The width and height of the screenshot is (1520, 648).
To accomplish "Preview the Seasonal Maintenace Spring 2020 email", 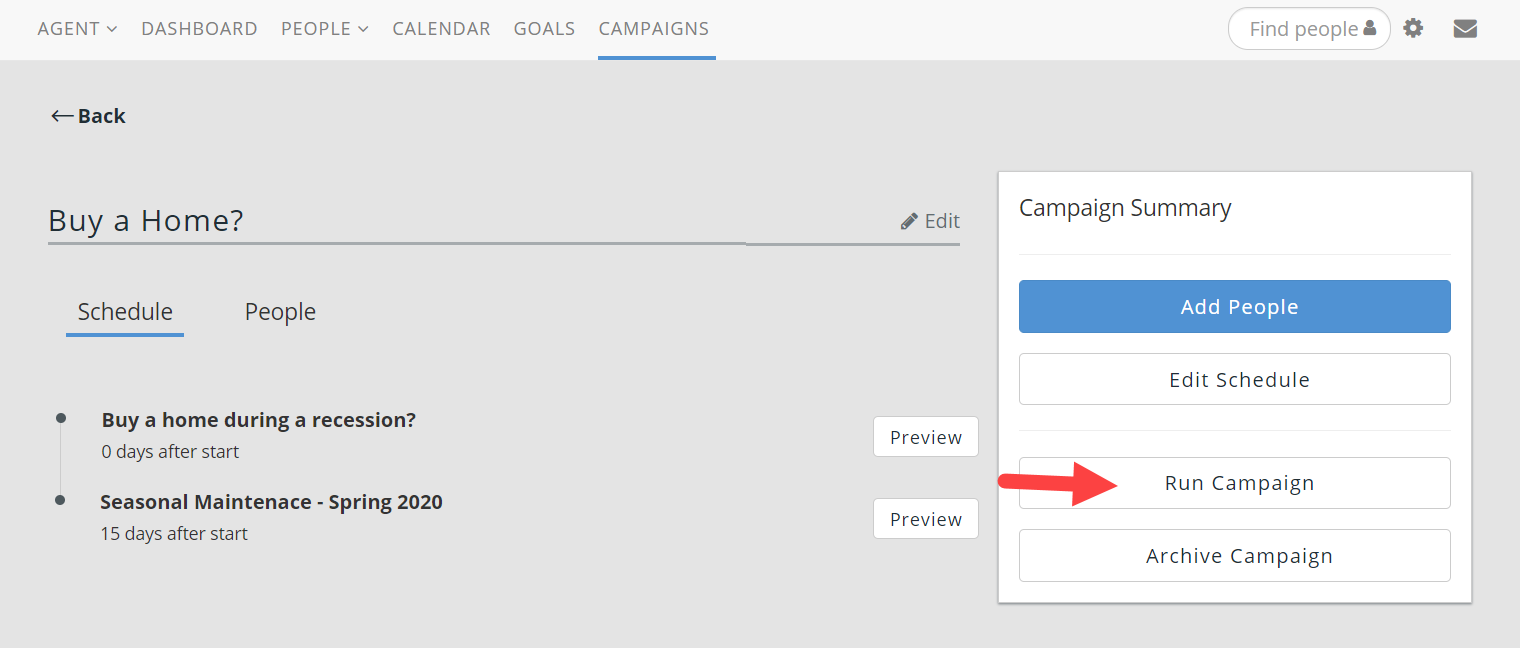I will click(926, 519).
